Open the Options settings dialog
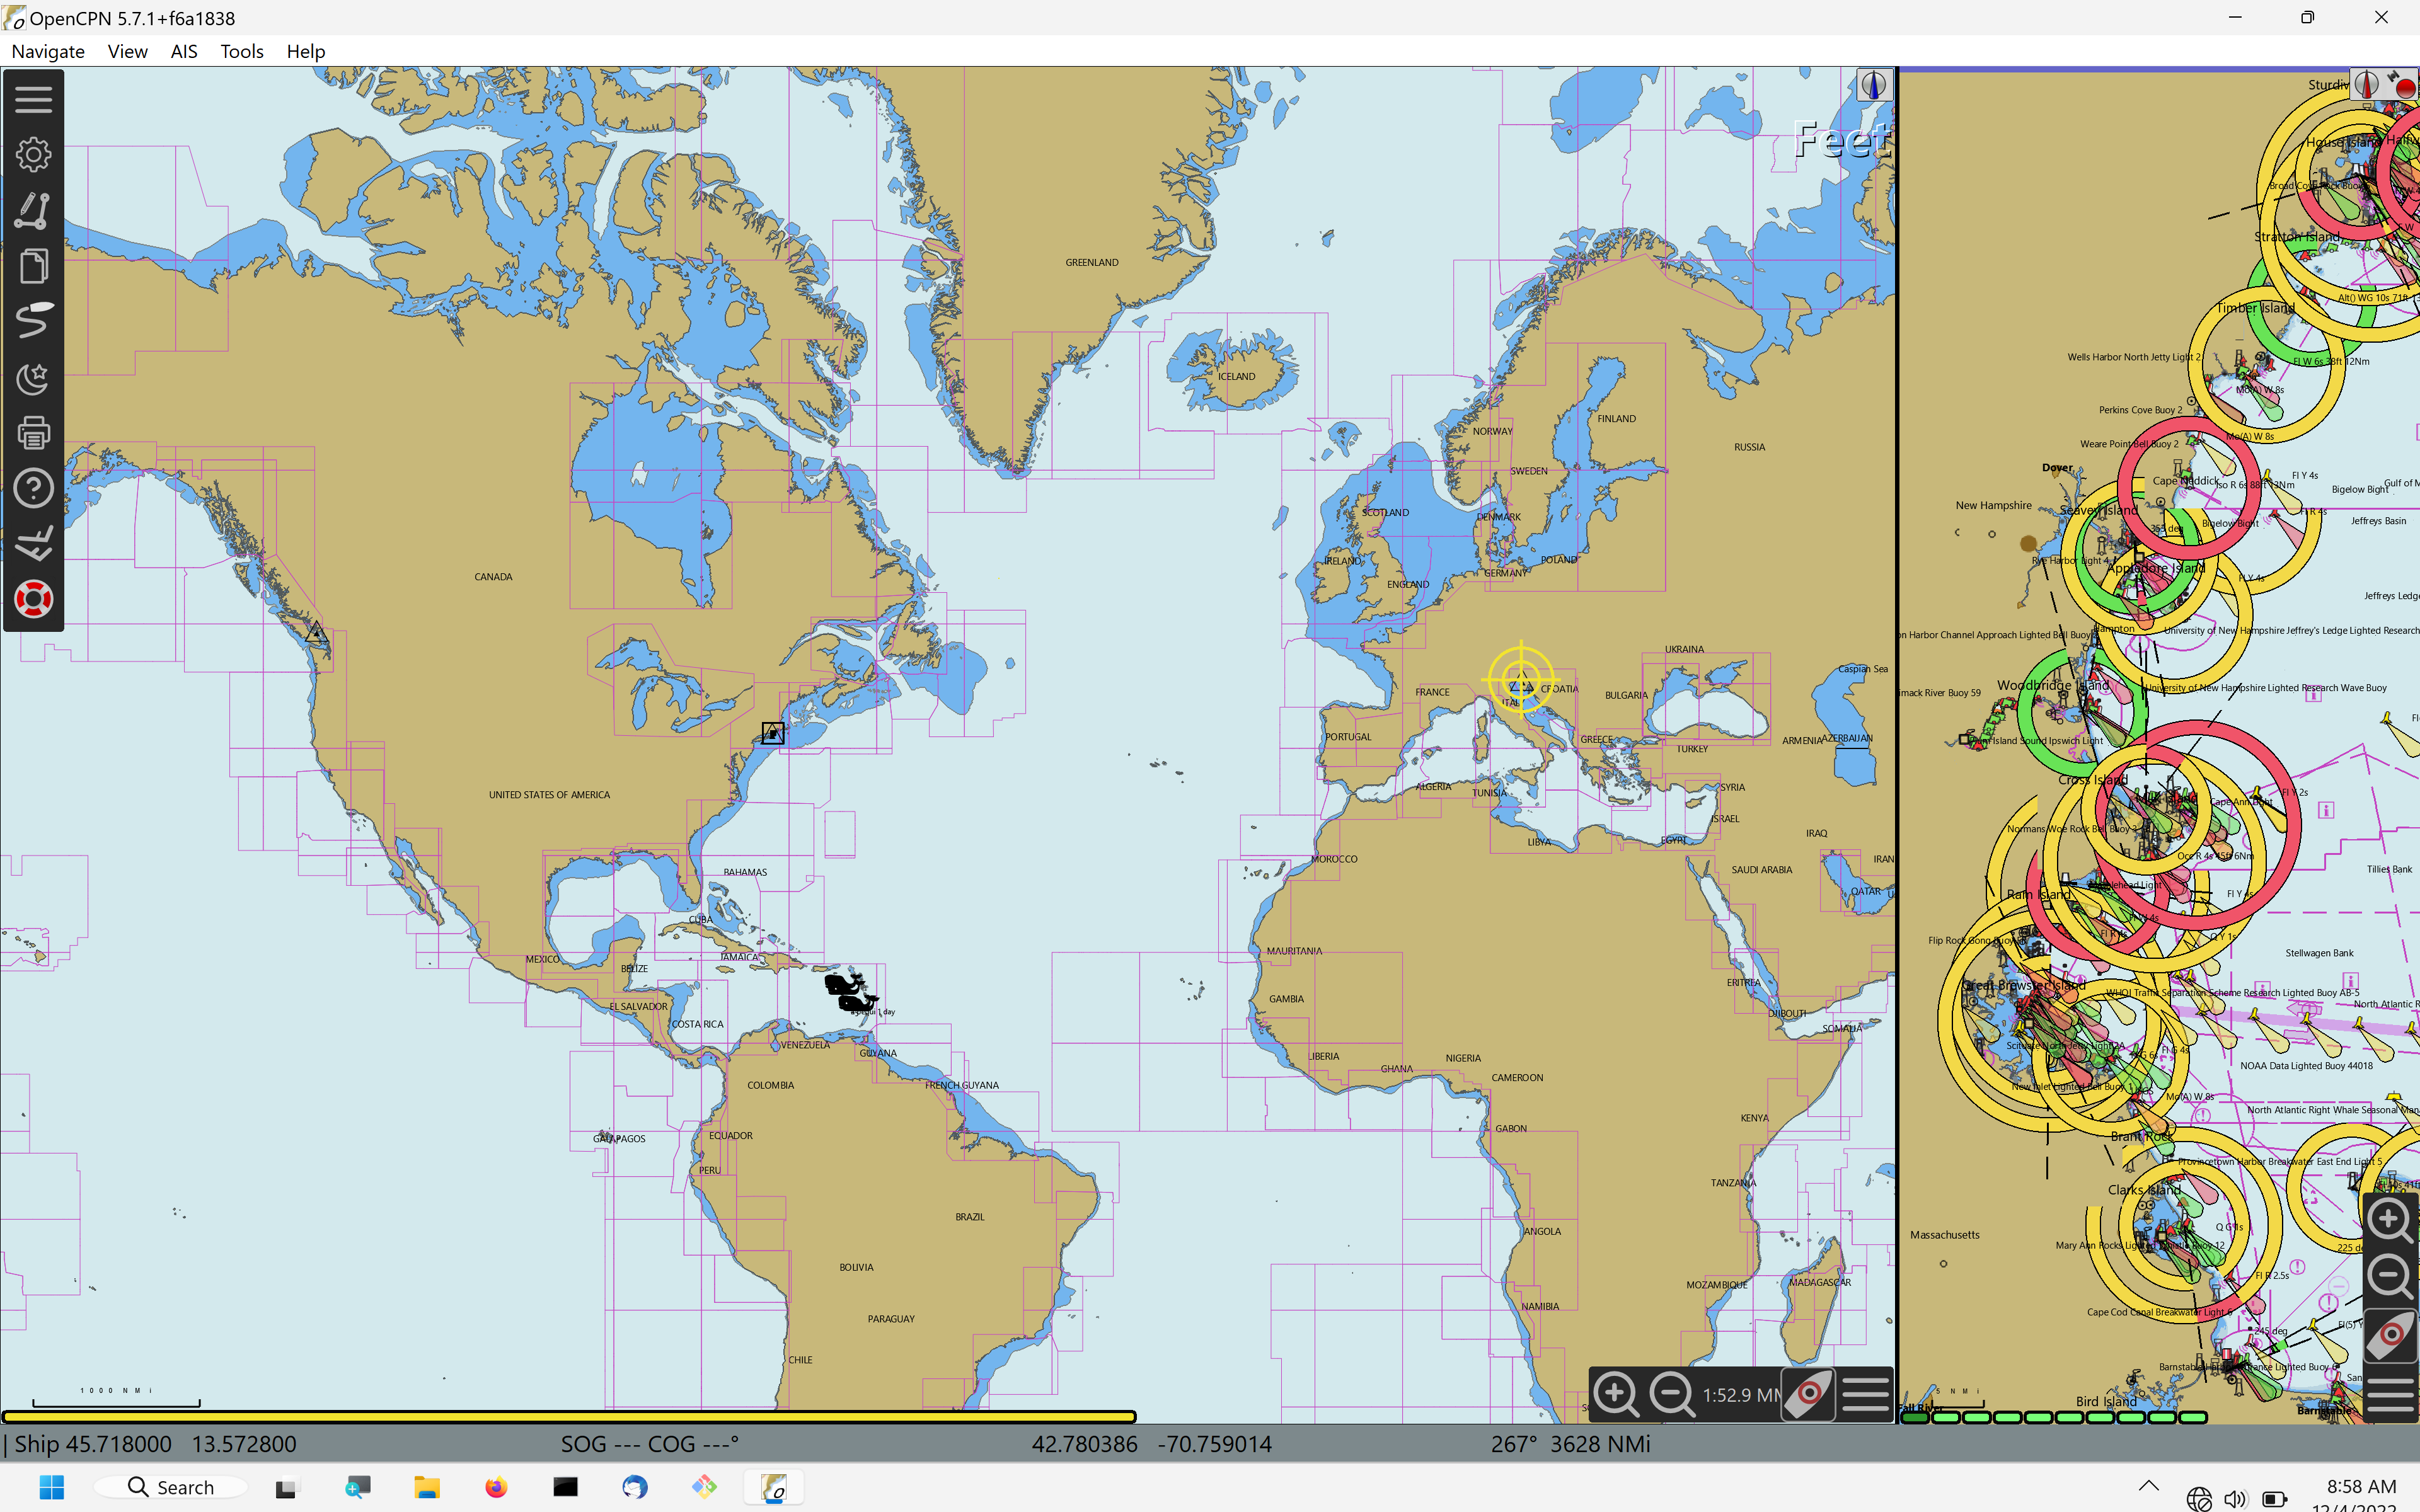 (x=33, y=154)
